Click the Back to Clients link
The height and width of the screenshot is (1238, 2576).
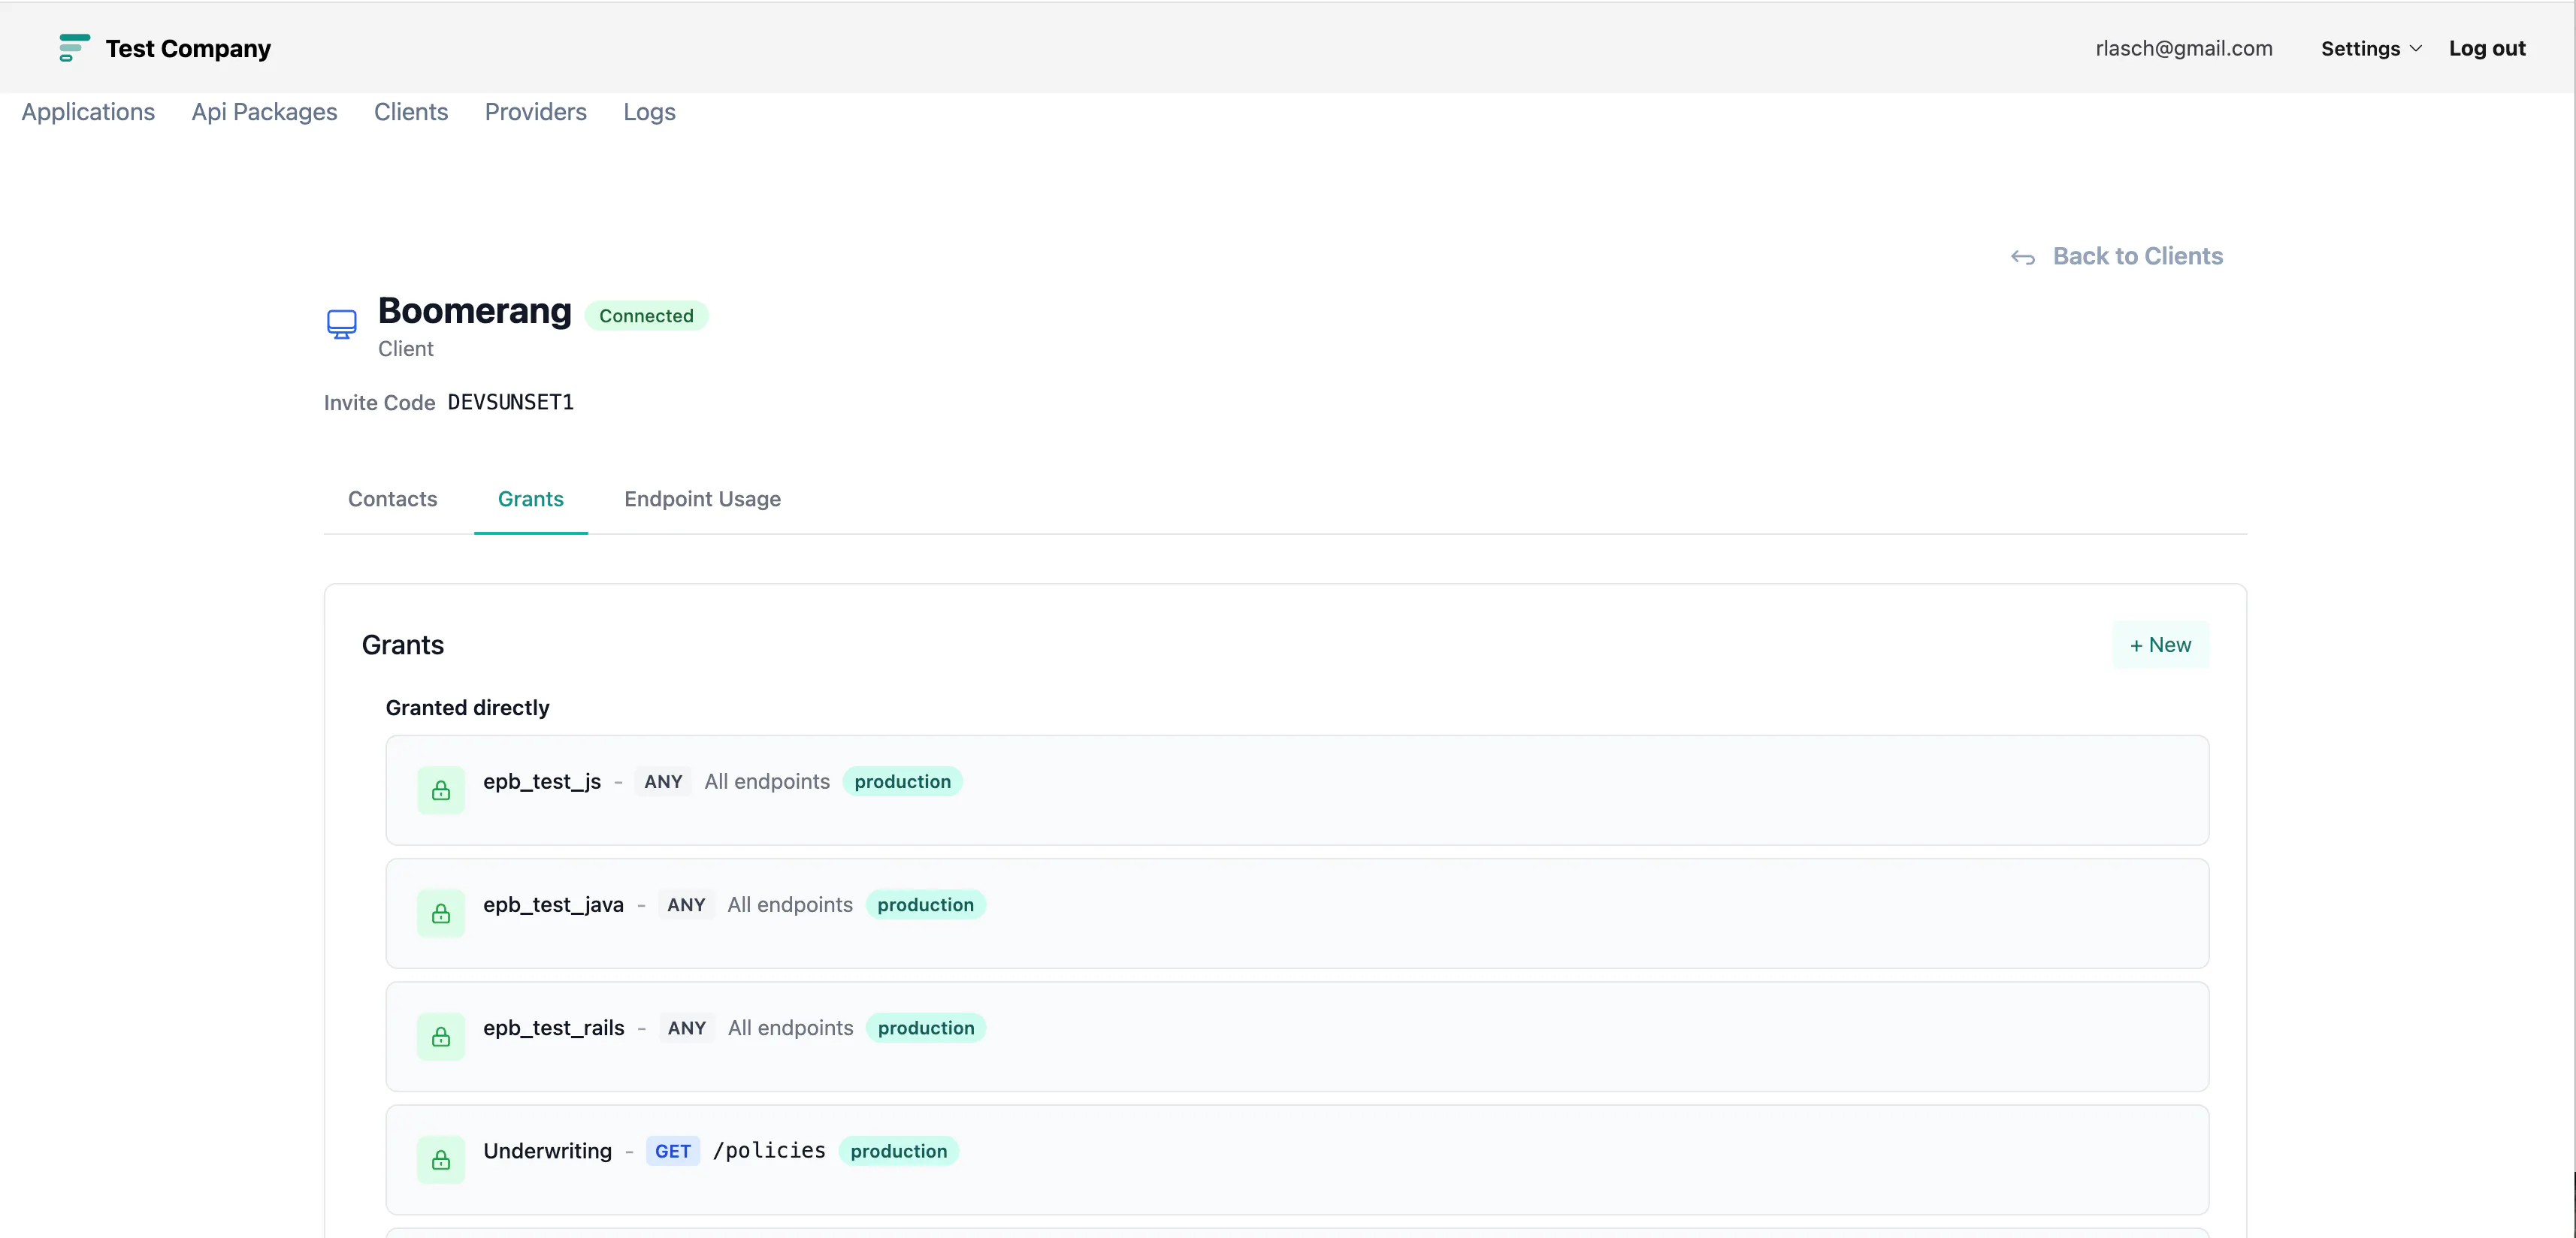[2138, 257]
